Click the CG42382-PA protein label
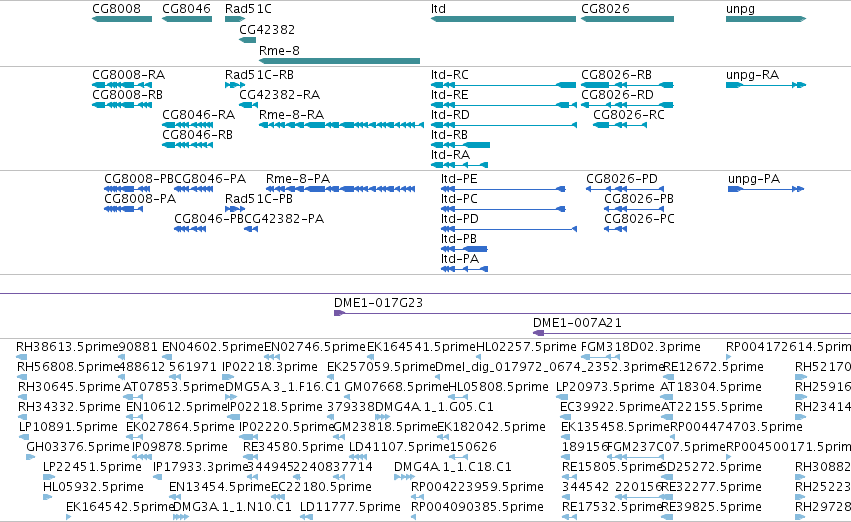The height and width of the screenshot is (522, 851). click(284, 219)
